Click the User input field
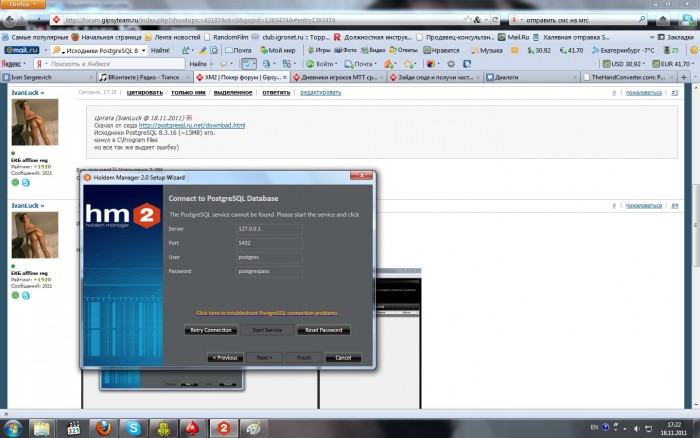Image resolution: width=700 pixels, height=438 pixels. pos(269,257)
